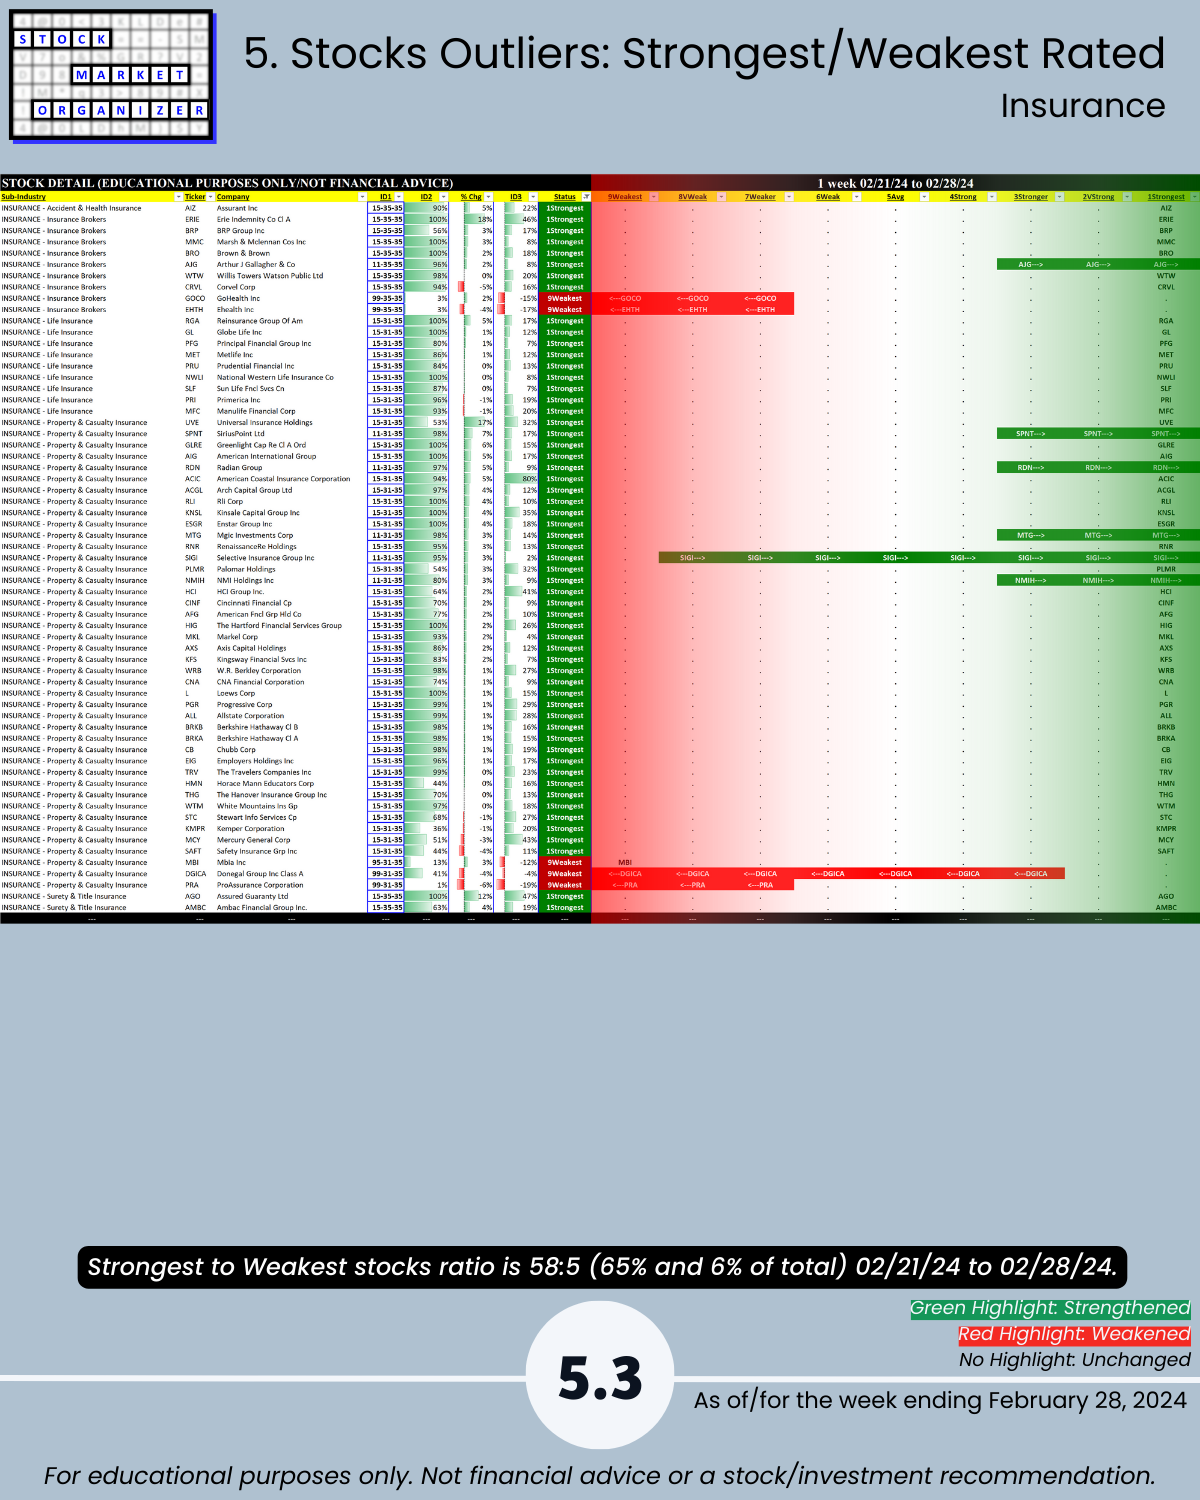Screen dimensions: 1200x1500
Task: Click the green 'AJG--->' cell under 3Stronger
Action: (x=1031, y=264)
